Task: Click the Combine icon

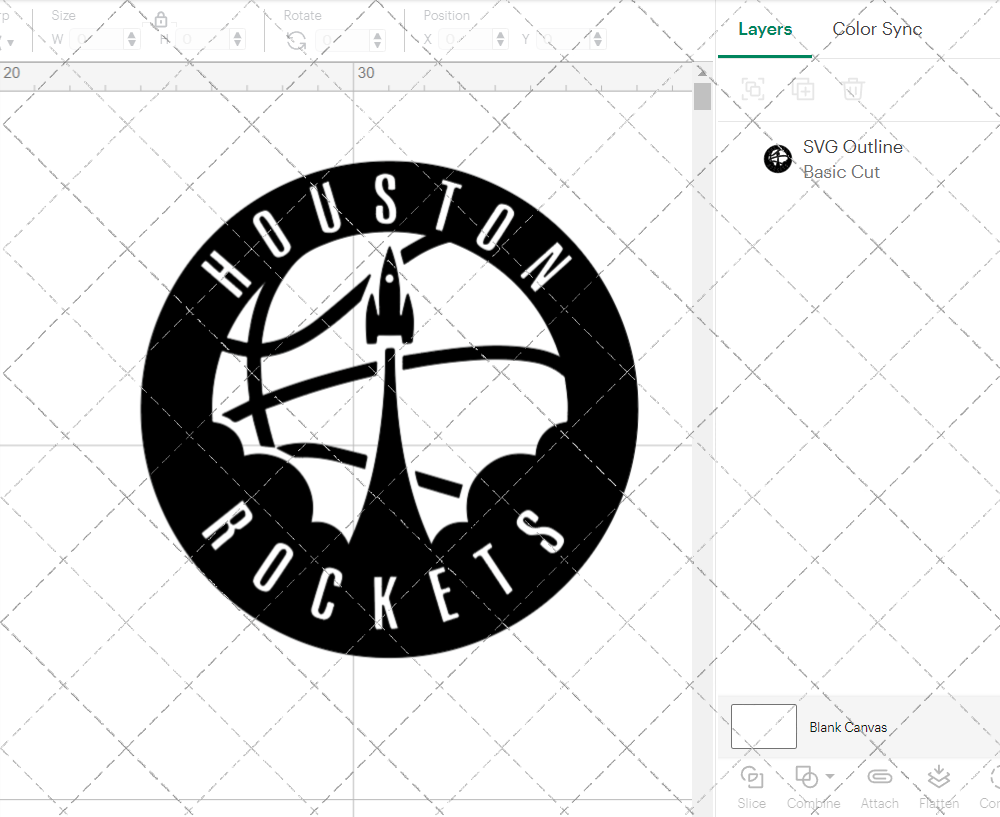Action: [x=806, y=776]
